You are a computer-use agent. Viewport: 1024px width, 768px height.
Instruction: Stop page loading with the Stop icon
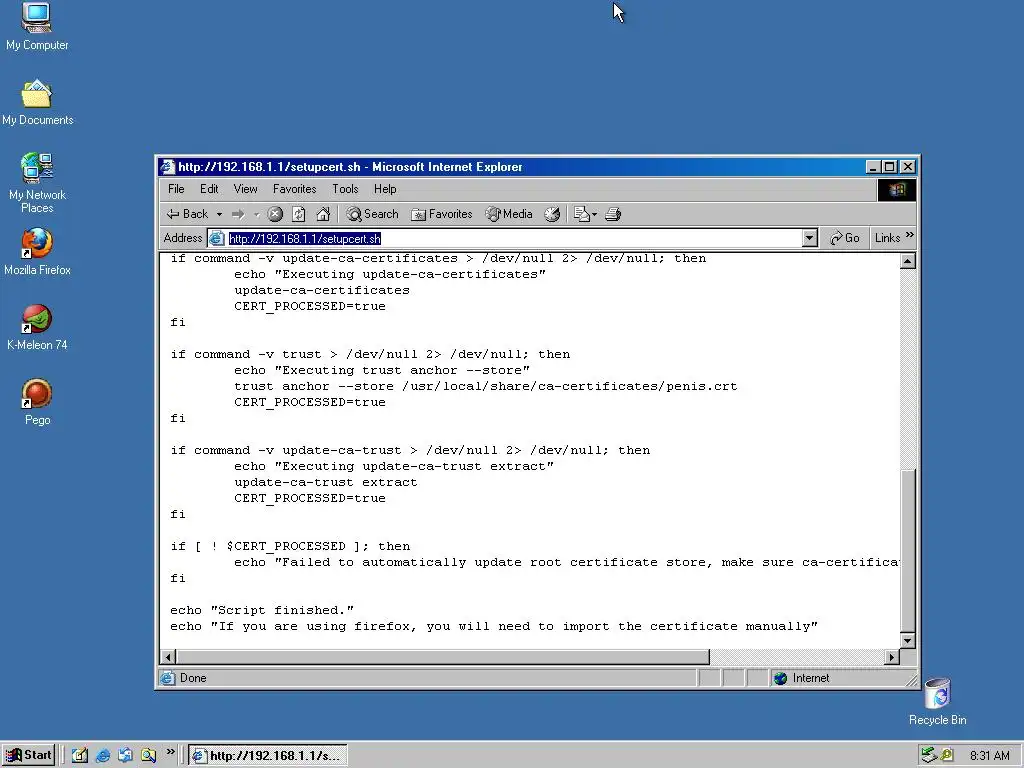pos(275,214)
